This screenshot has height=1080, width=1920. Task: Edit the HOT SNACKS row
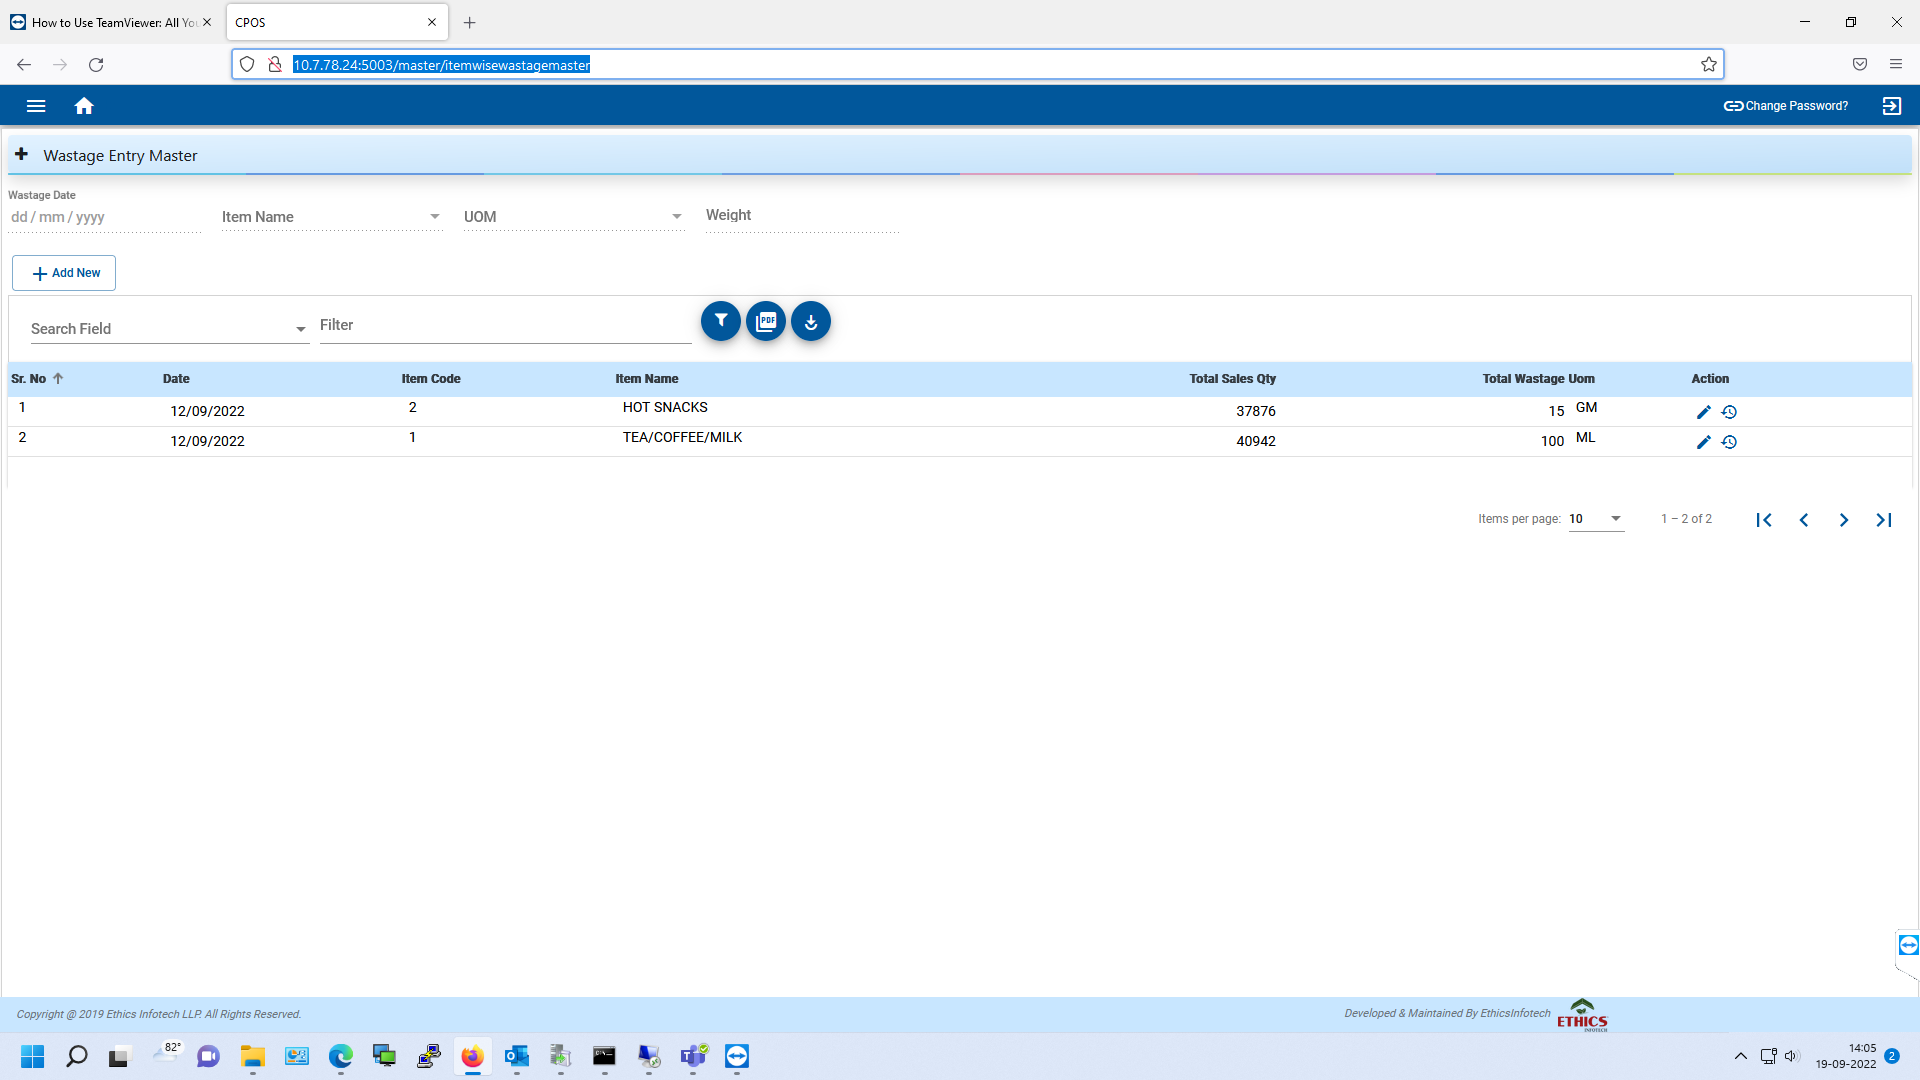(x=1703, y=412)
